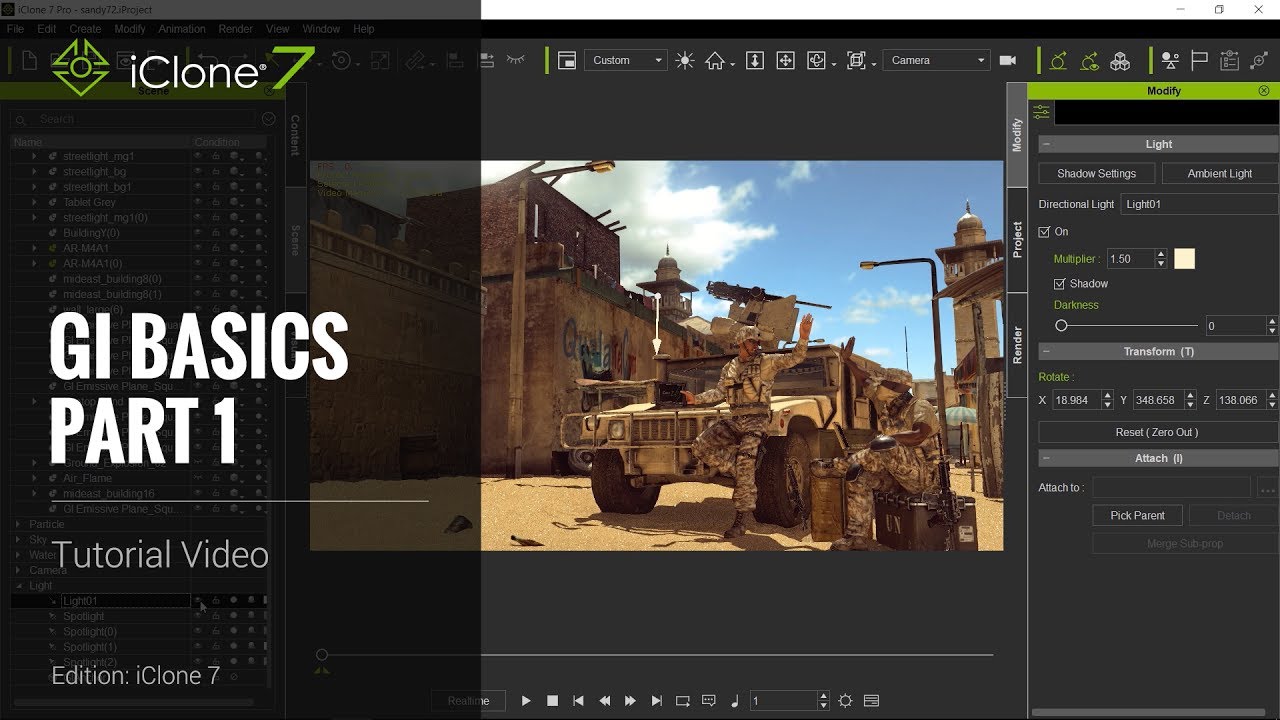Image resolution: width=1280 pixels, height=720 pixels.
Task: Open the timeline panel icon
Action: [x=871, y=701]
